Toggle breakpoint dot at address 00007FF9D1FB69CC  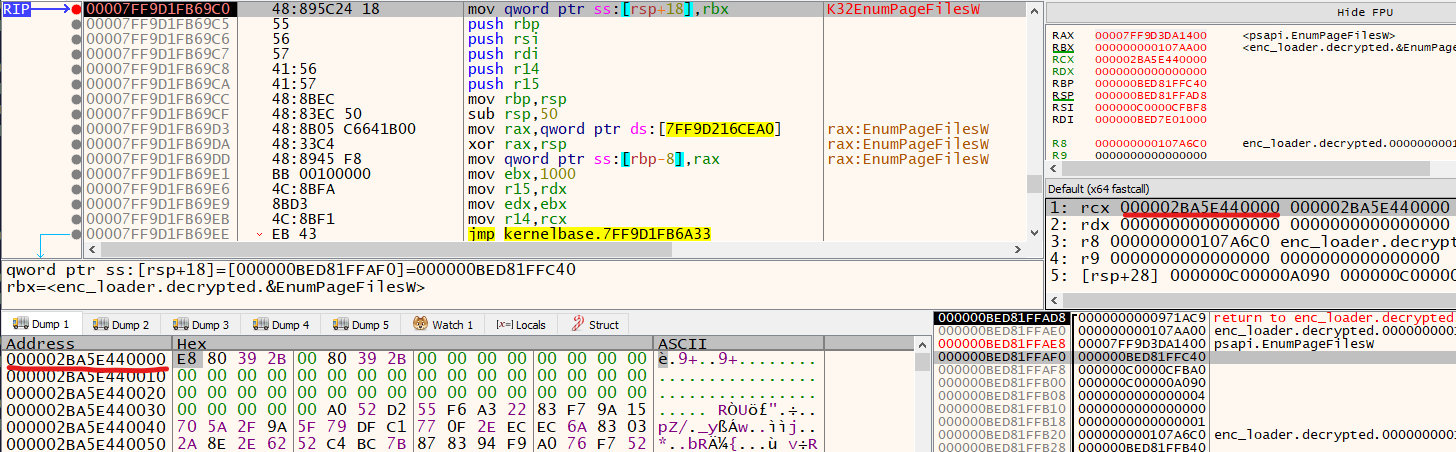point(76,99)
